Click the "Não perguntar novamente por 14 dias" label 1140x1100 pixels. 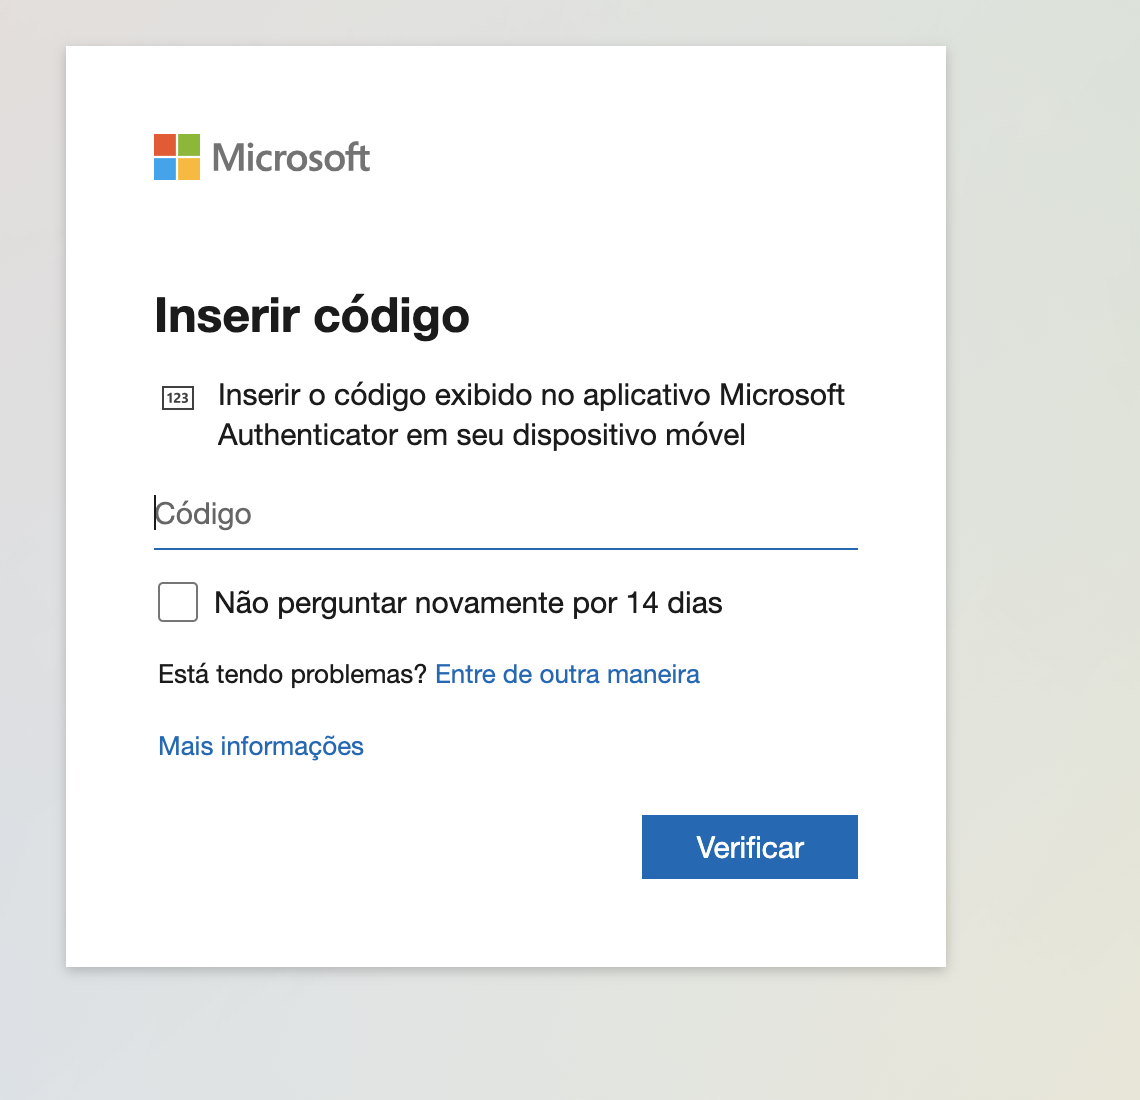468,603
